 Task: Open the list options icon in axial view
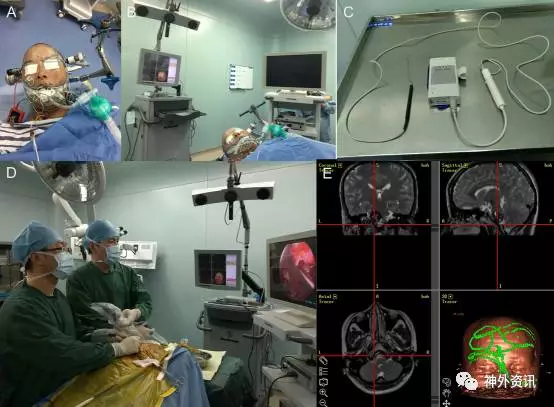coord(324,371)
